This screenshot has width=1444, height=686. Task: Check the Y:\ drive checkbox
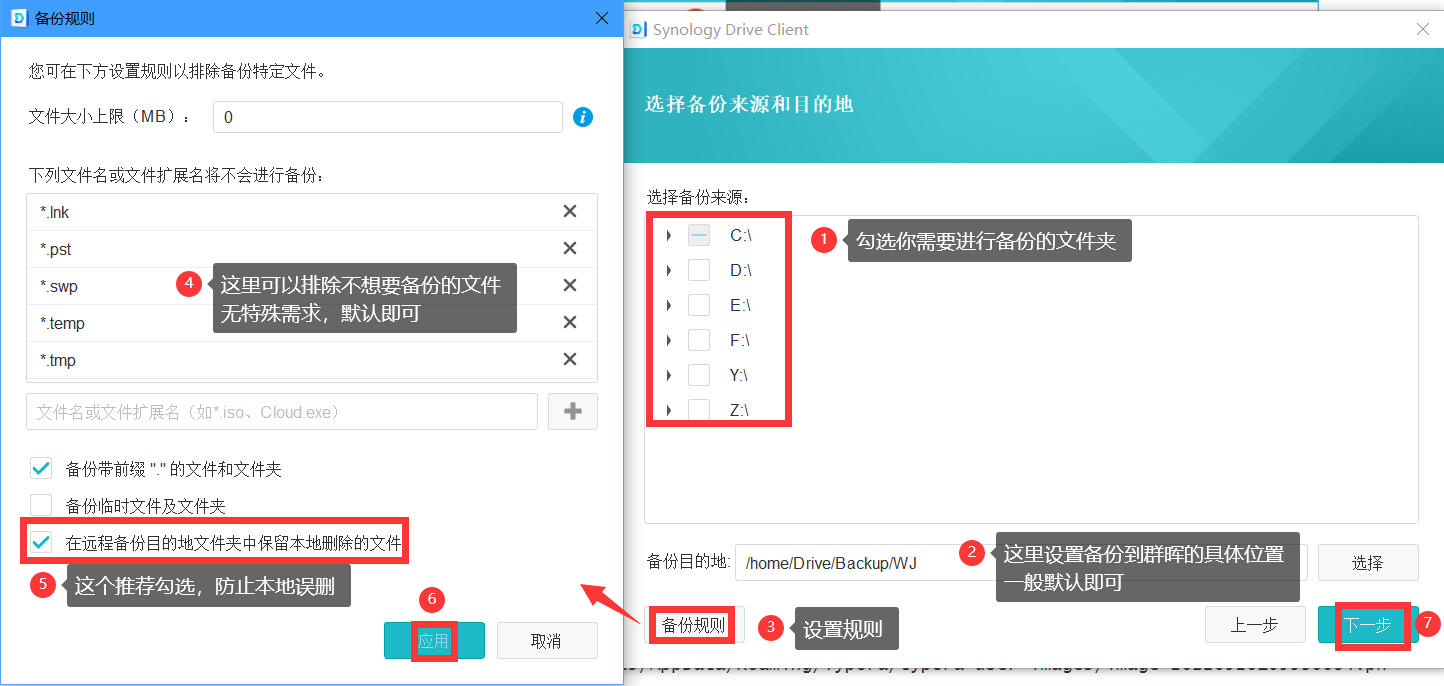pyautogui.click(x=699, y=375)
